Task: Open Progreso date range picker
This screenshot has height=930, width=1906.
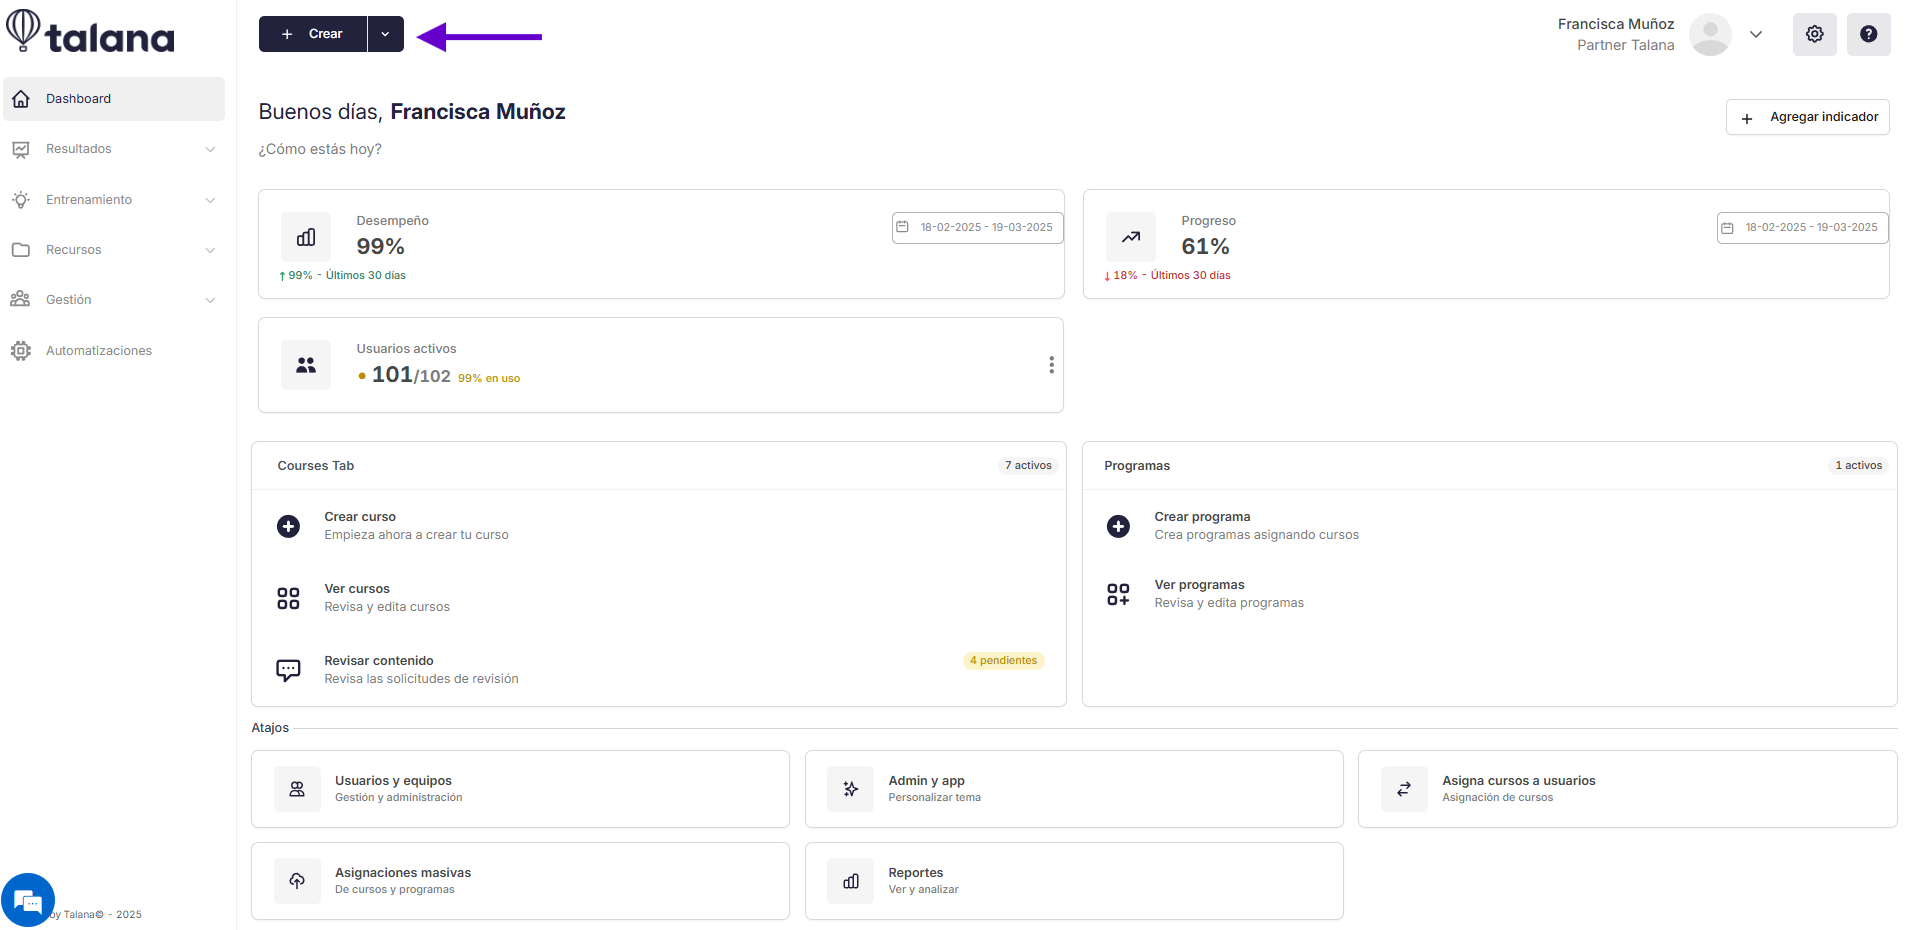Action: tap(1802, 227)
